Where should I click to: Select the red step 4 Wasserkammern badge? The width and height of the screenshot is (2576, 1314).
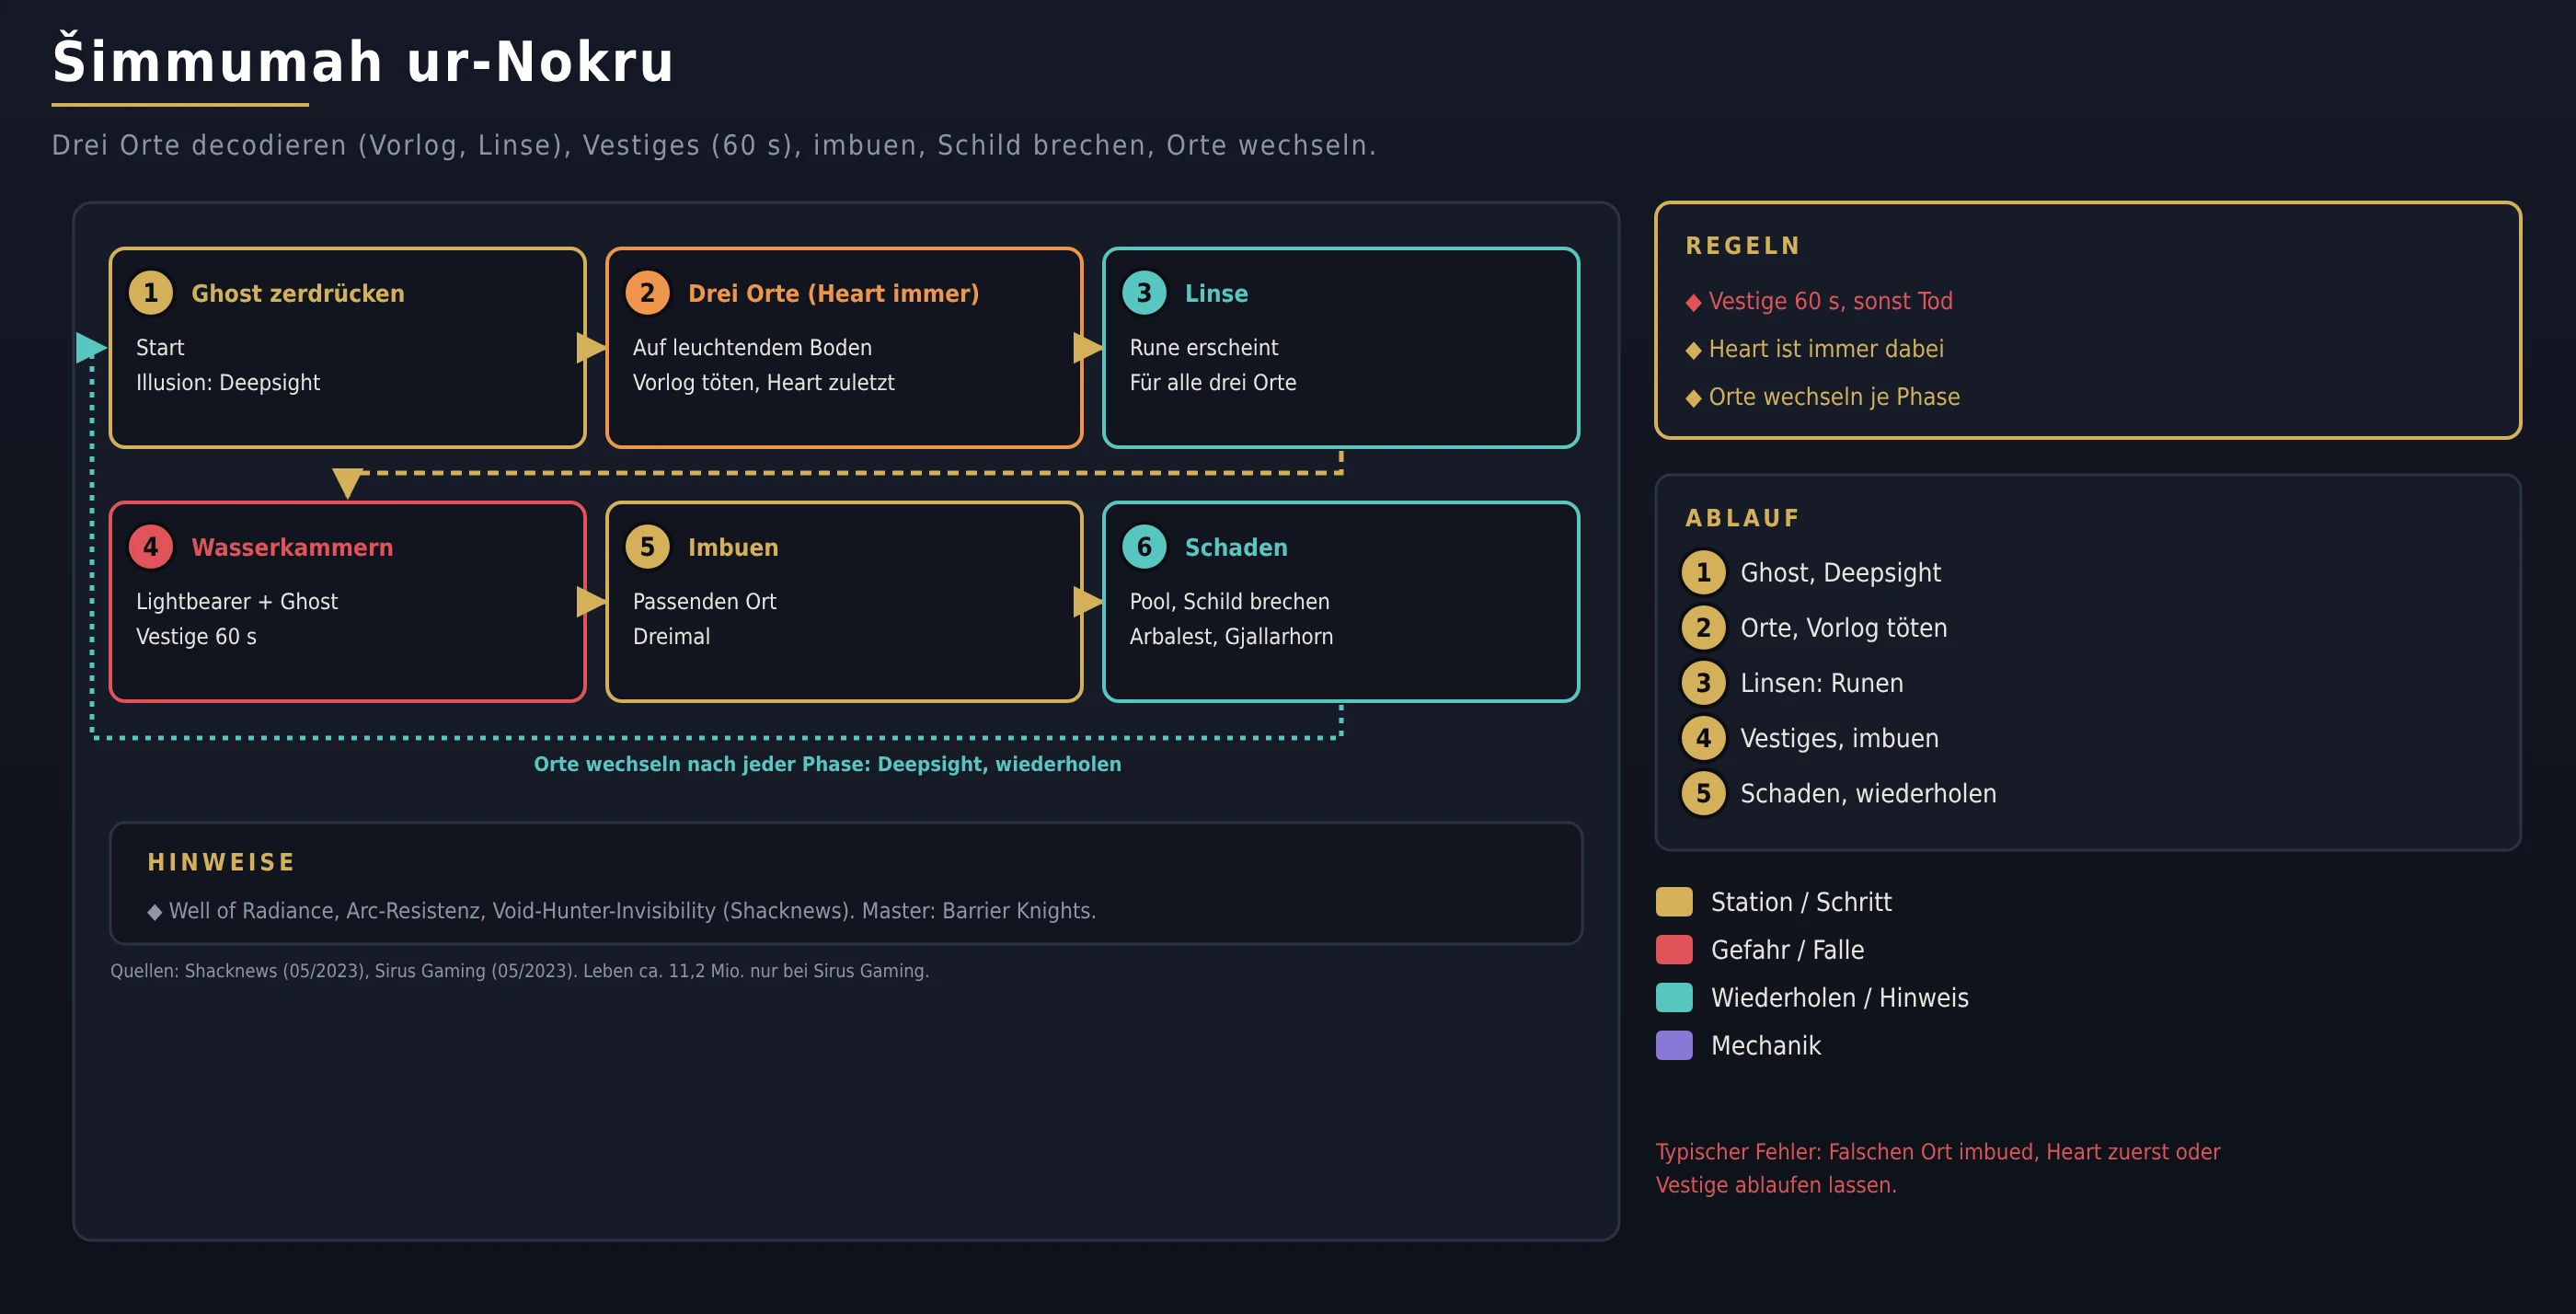[x=151, y=547]
